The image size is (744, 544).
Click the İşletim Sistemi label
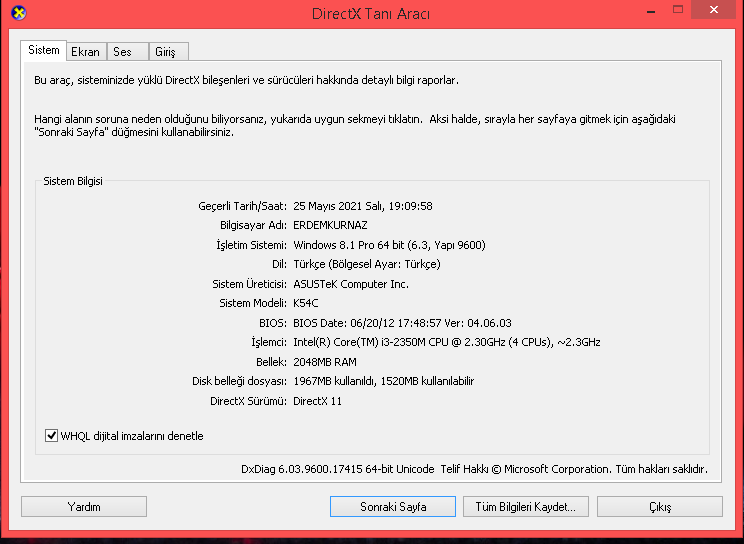coord(251,245)
